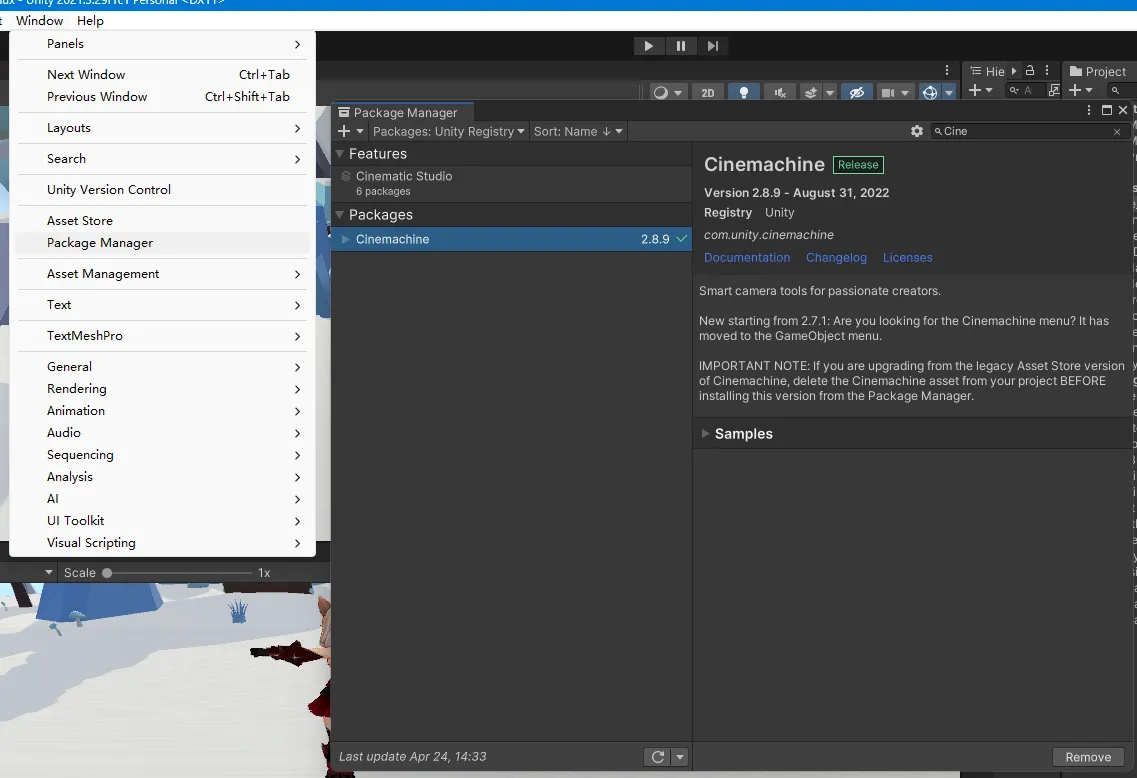
Task: Switch to the Project tab
Action: pyautogui.click(x=1098, y=71)
